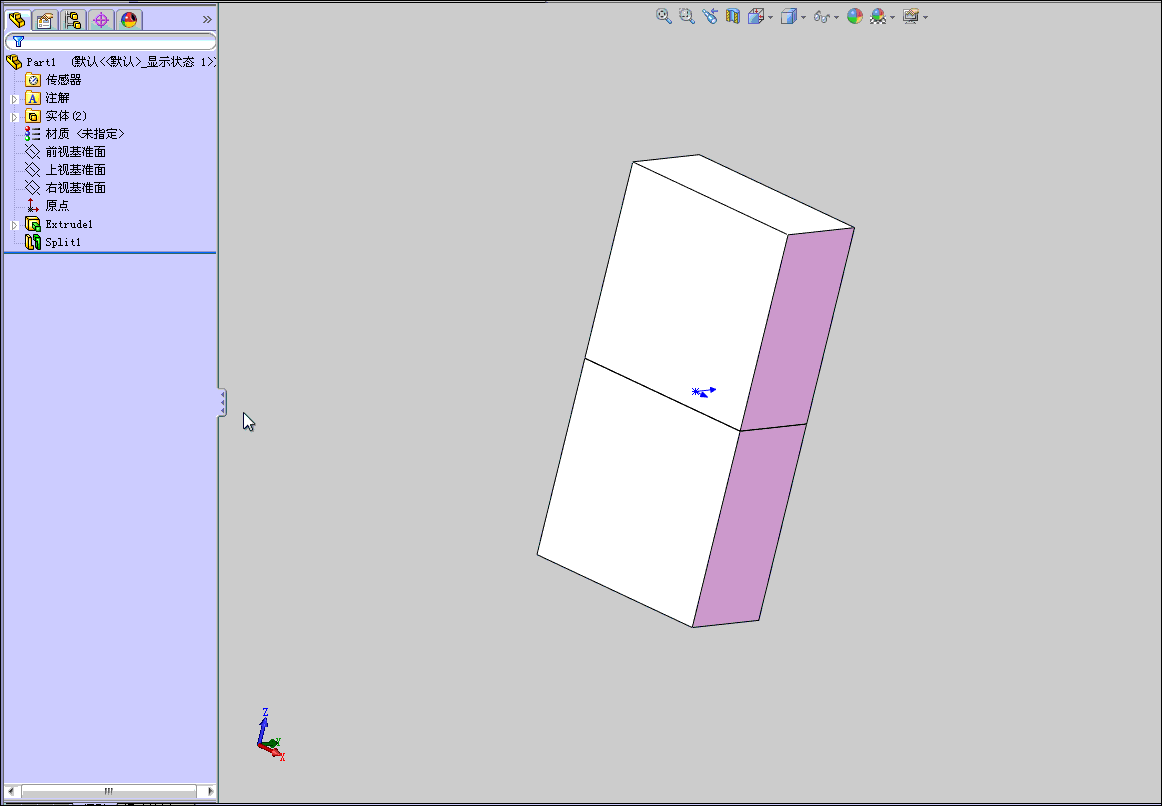Select the Extrude1 feature
Screen dimensions: 1162x806
pyautogui.click(x=69, y=224)
